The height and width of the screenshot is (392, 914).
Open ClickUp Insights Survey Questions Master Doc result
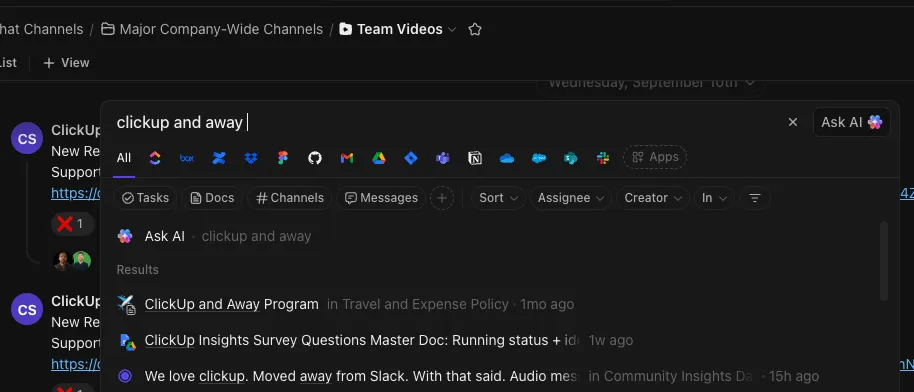(493, 340)
